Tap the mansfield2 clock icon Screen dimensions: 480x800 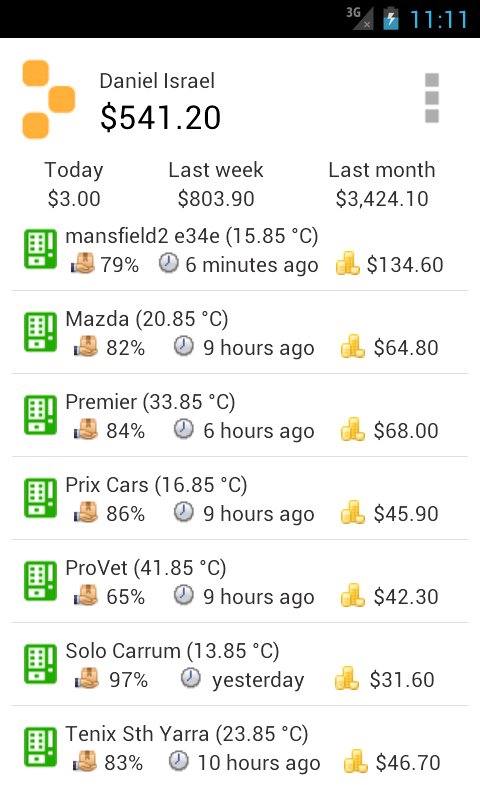168,263
